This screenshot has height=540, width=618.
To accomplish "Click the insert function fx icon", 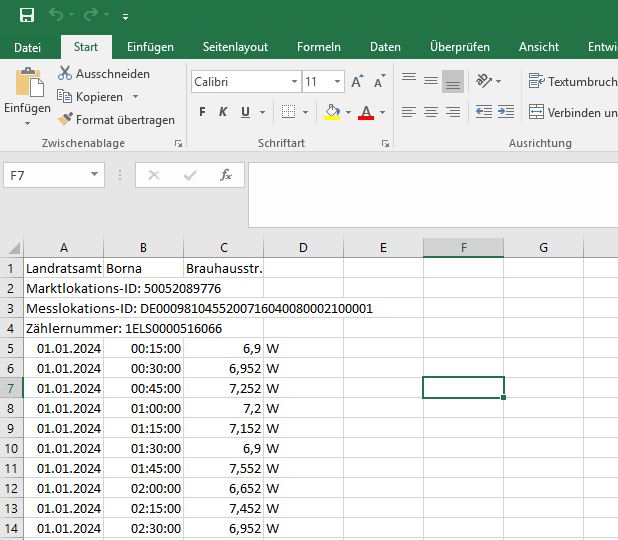I will [226, 175].
